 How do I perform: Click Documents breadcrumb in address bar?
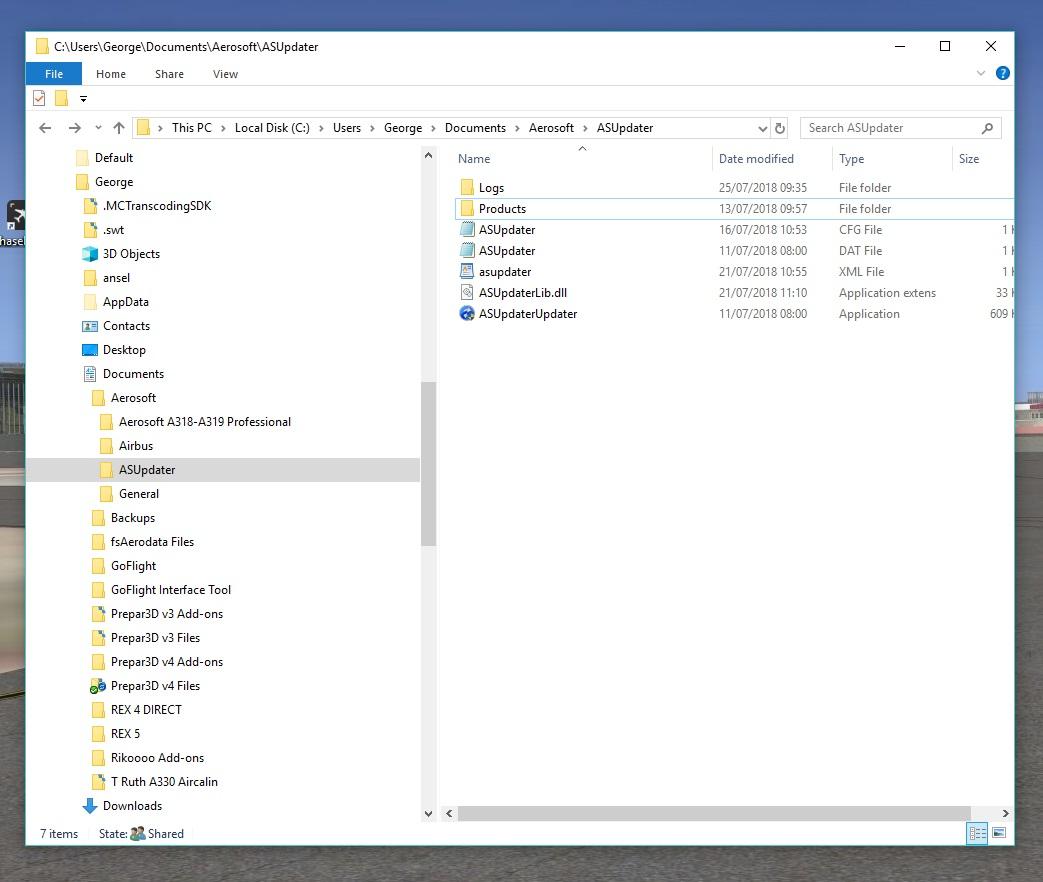pos(475,128)
